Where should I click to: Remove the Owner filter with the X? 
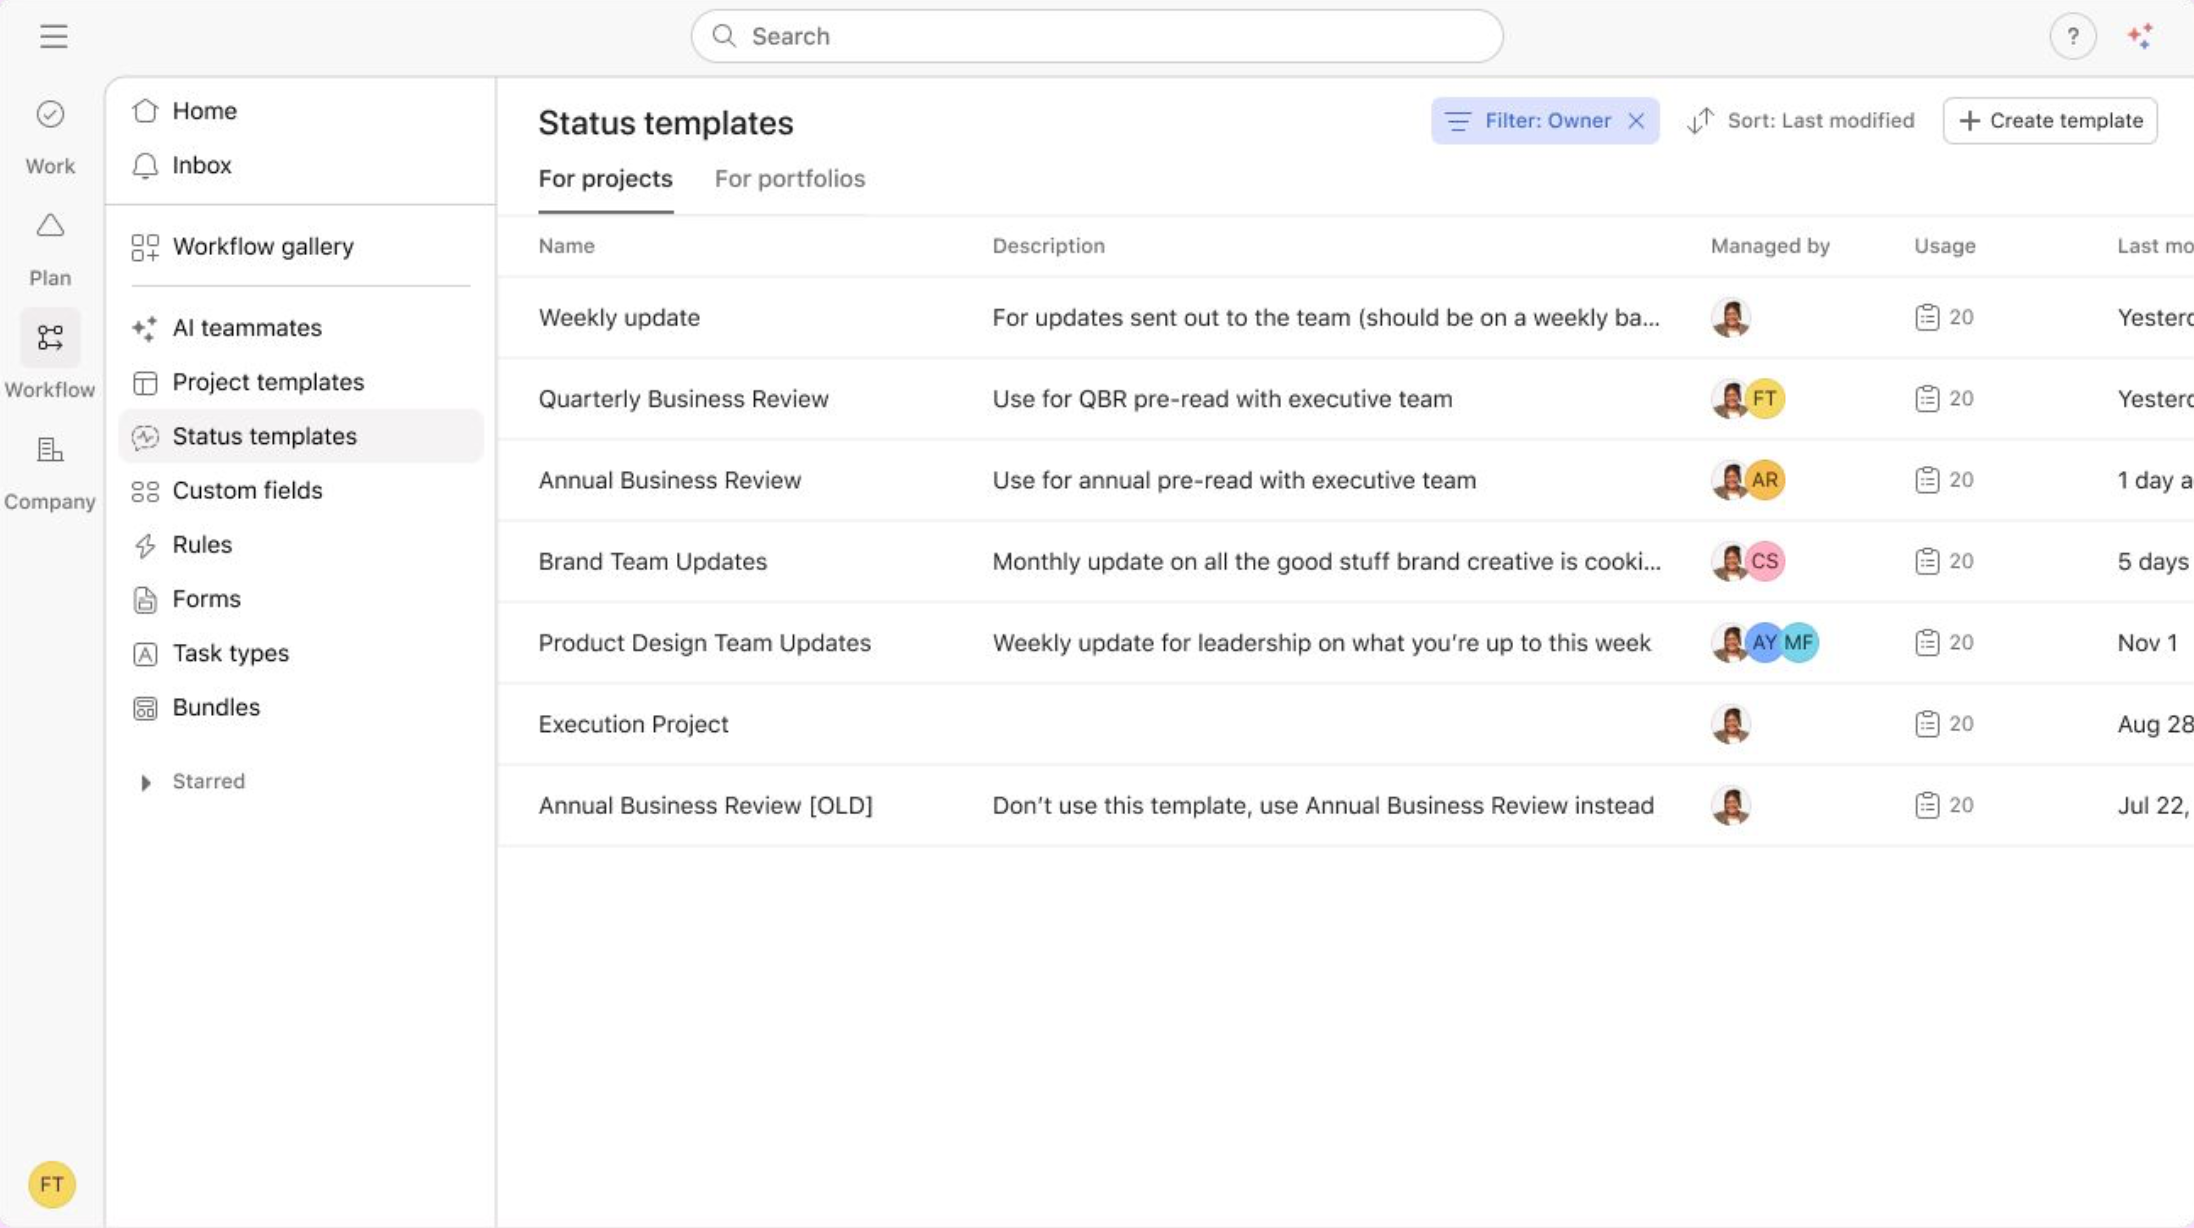coord(1636,121)
